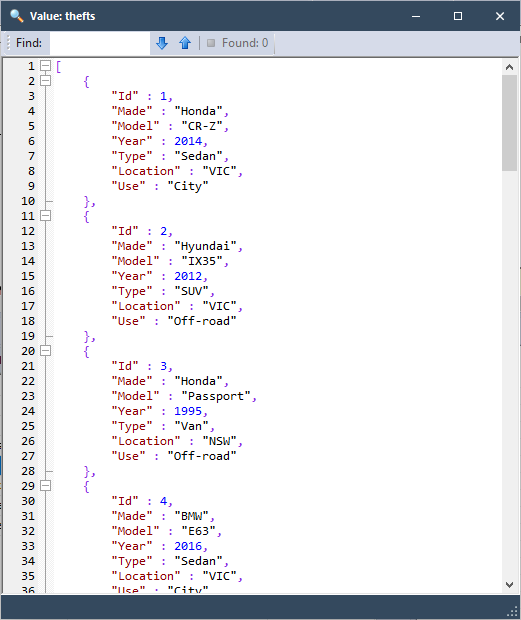Click the "Location" key on line 8
The width and height of the screenshot is (521, 620).
point(146,171)
